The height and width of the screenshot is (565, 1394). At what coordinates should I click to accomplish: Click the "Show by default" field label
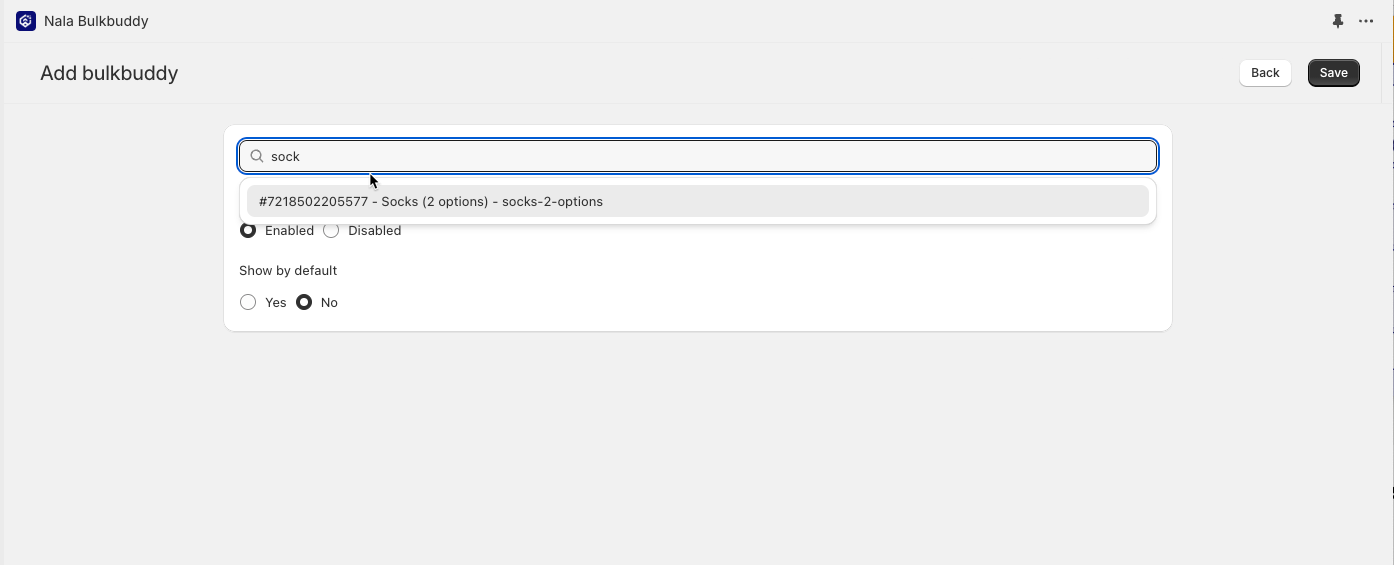click(288, 270)
